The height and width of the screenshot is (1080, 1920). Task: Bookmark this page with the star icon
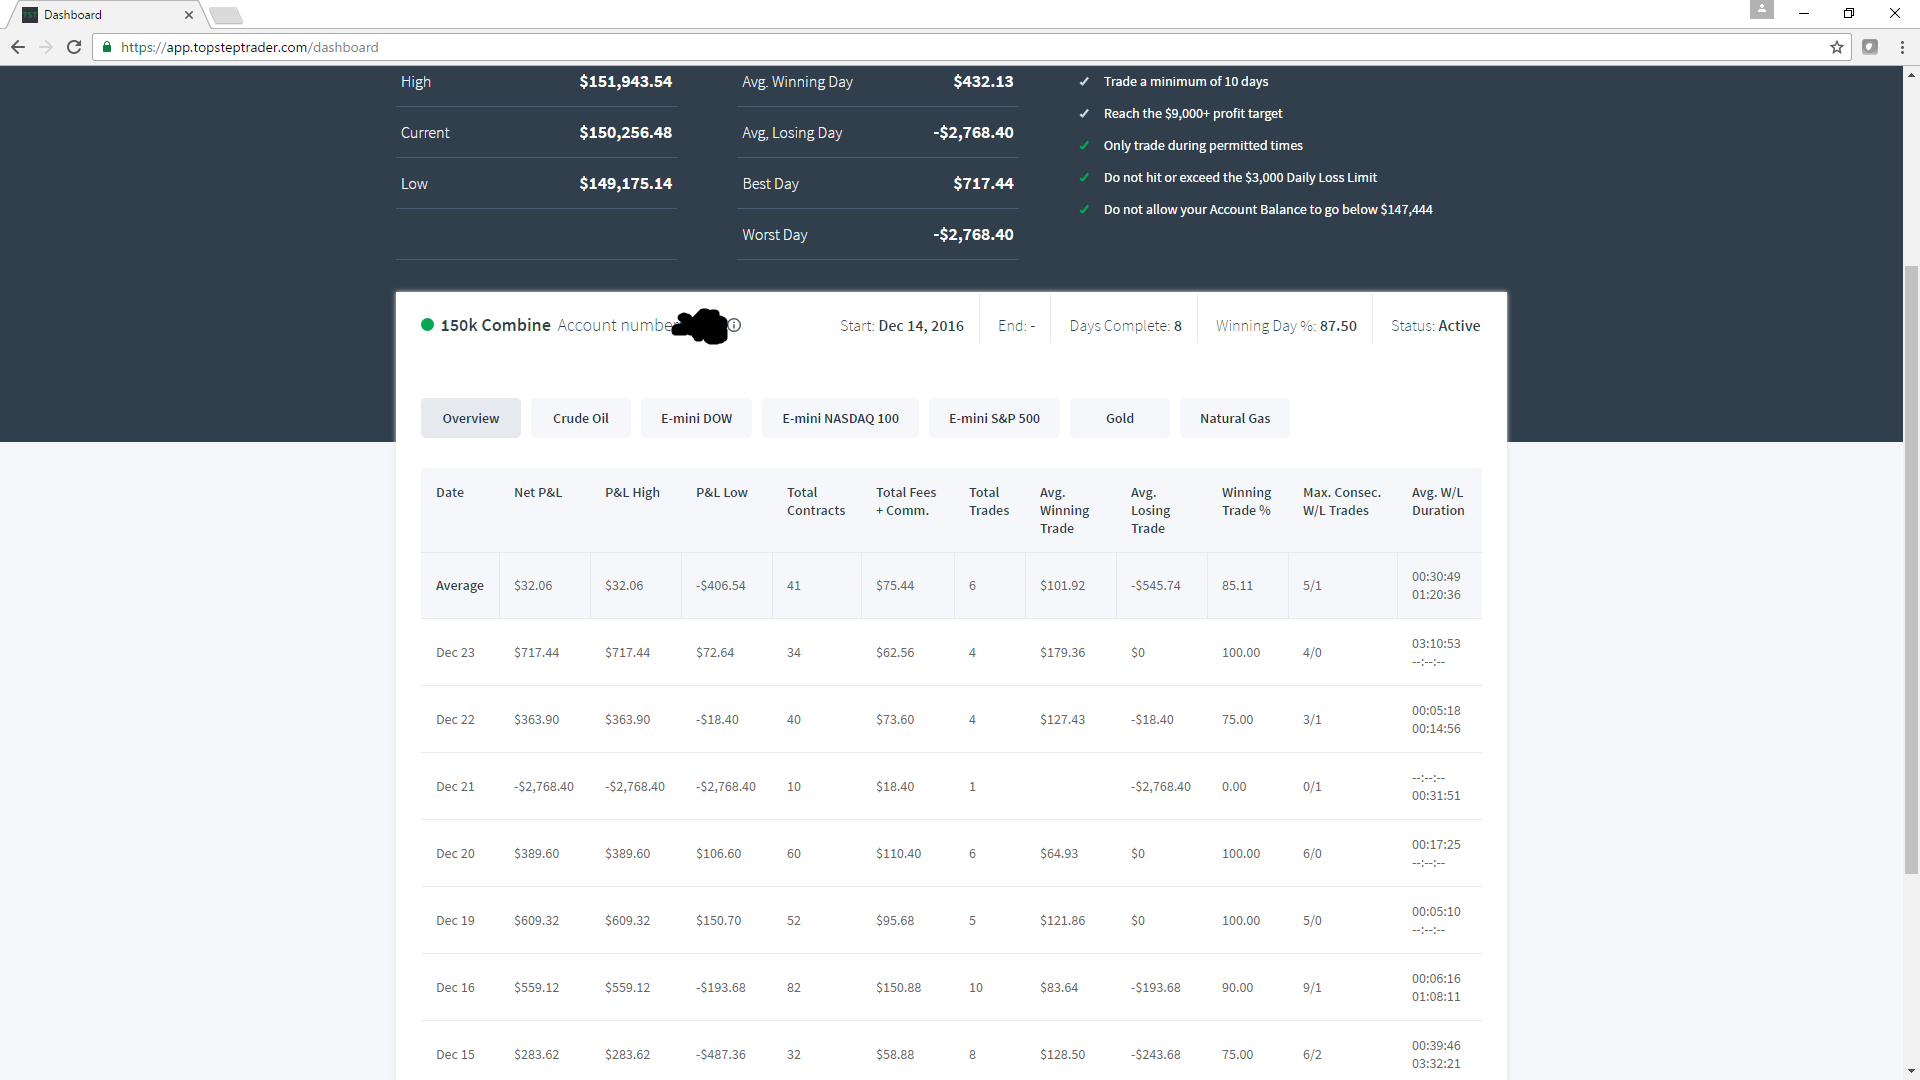pos(1837,47)
